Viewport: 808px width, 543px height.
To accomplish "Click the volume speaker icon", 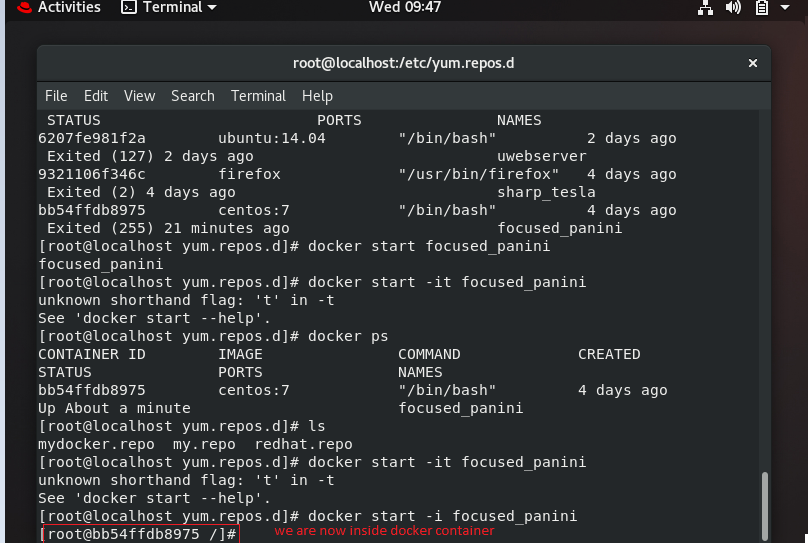I will click(733, 8).
